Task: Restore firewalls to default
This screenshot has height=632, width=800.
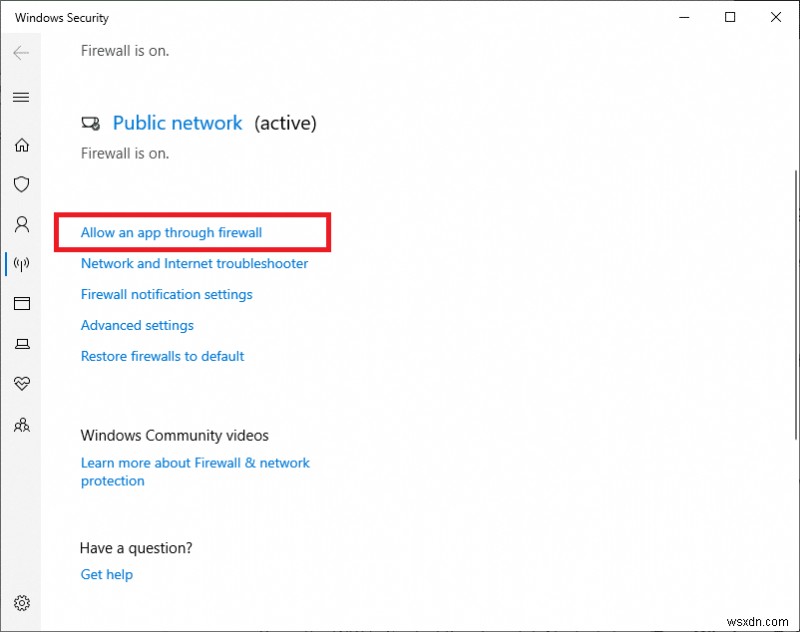Action: (x=162, y=356)
